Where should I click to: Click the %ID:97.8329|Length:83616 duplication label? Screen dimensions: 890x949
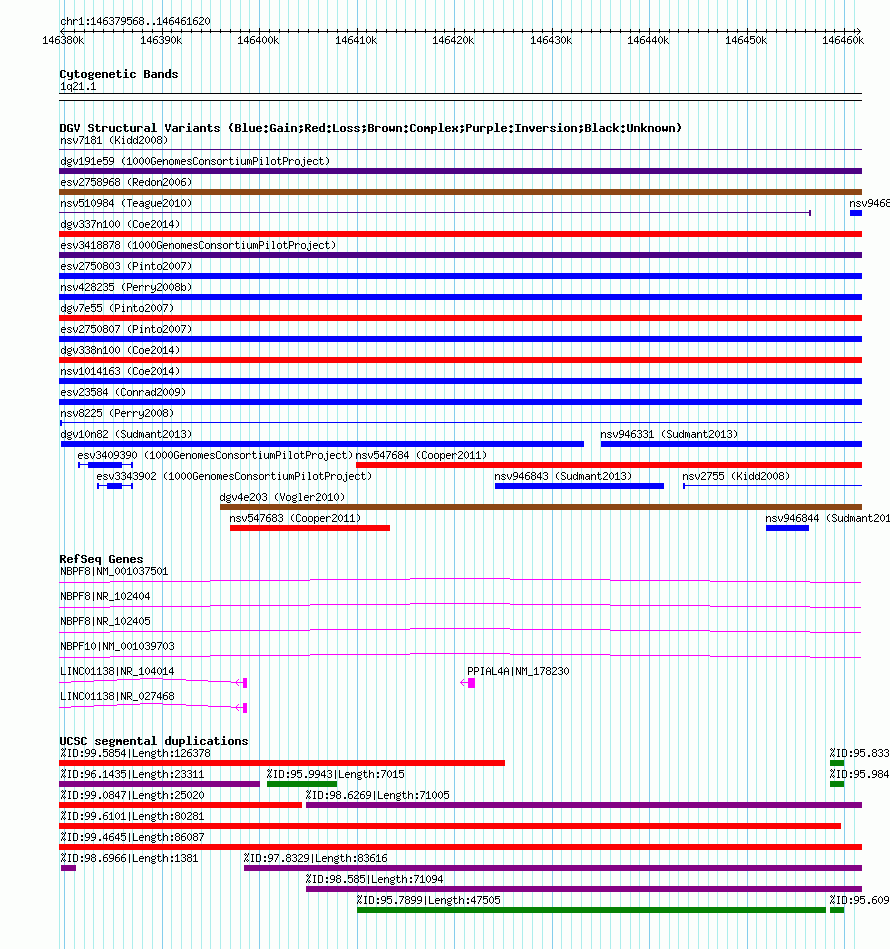(315, 858)
